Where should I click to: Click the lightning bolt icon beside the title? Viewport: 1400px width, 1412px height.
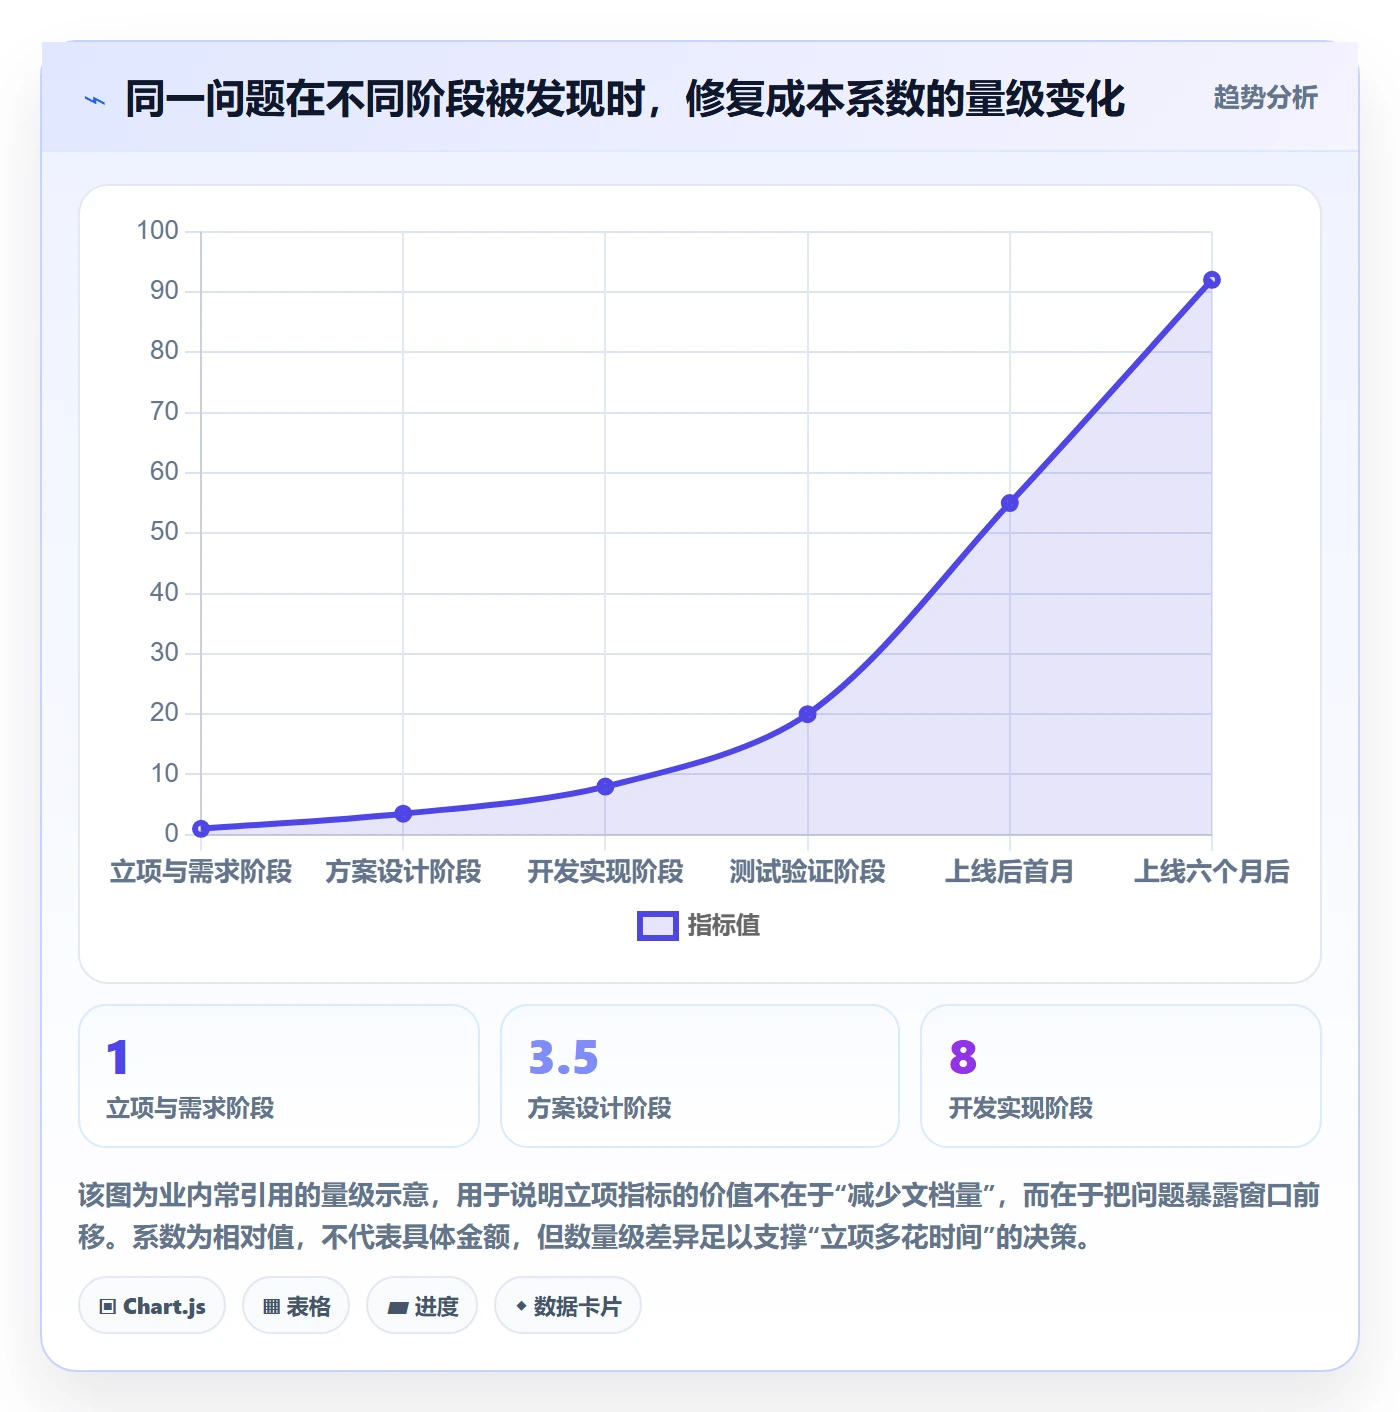(x=95, y=100)
